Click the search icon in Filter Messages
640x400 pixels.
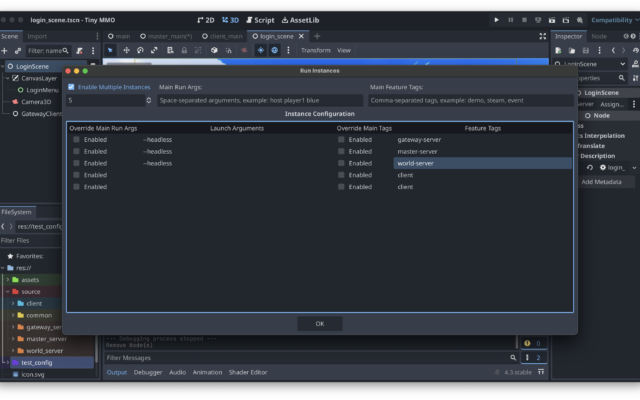tap(513, 358)
